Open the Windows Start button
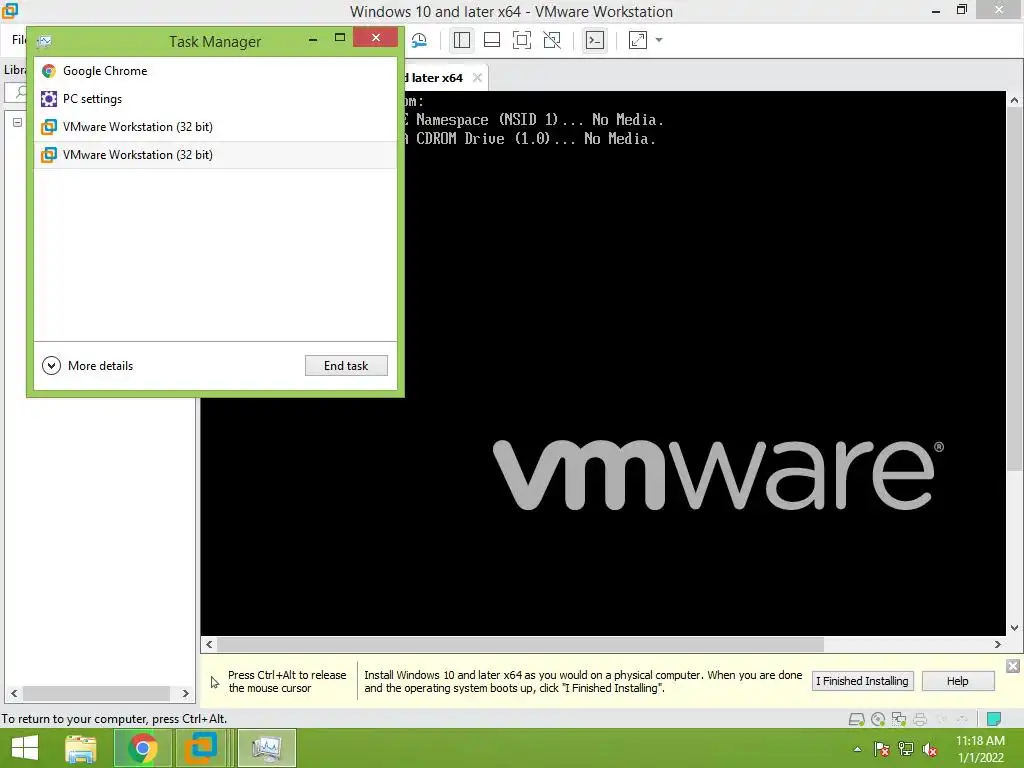This screenshot has width=1024, height=768. 25,748
